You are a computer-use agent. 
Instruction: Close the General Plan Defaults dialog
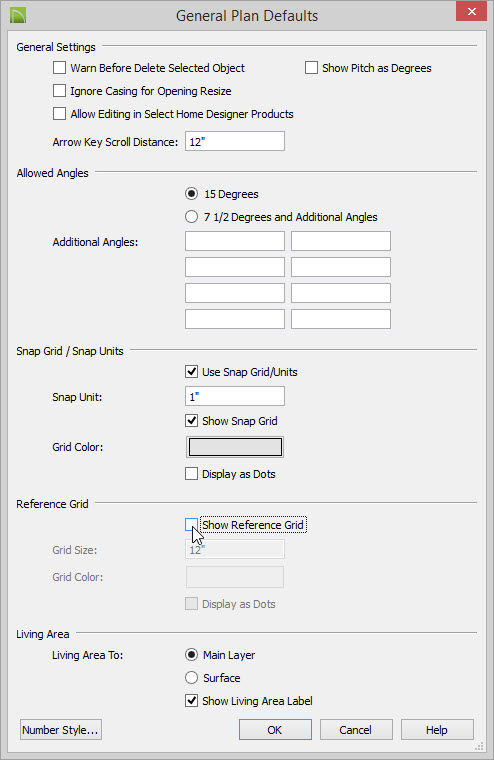click(x=471, y=11)
